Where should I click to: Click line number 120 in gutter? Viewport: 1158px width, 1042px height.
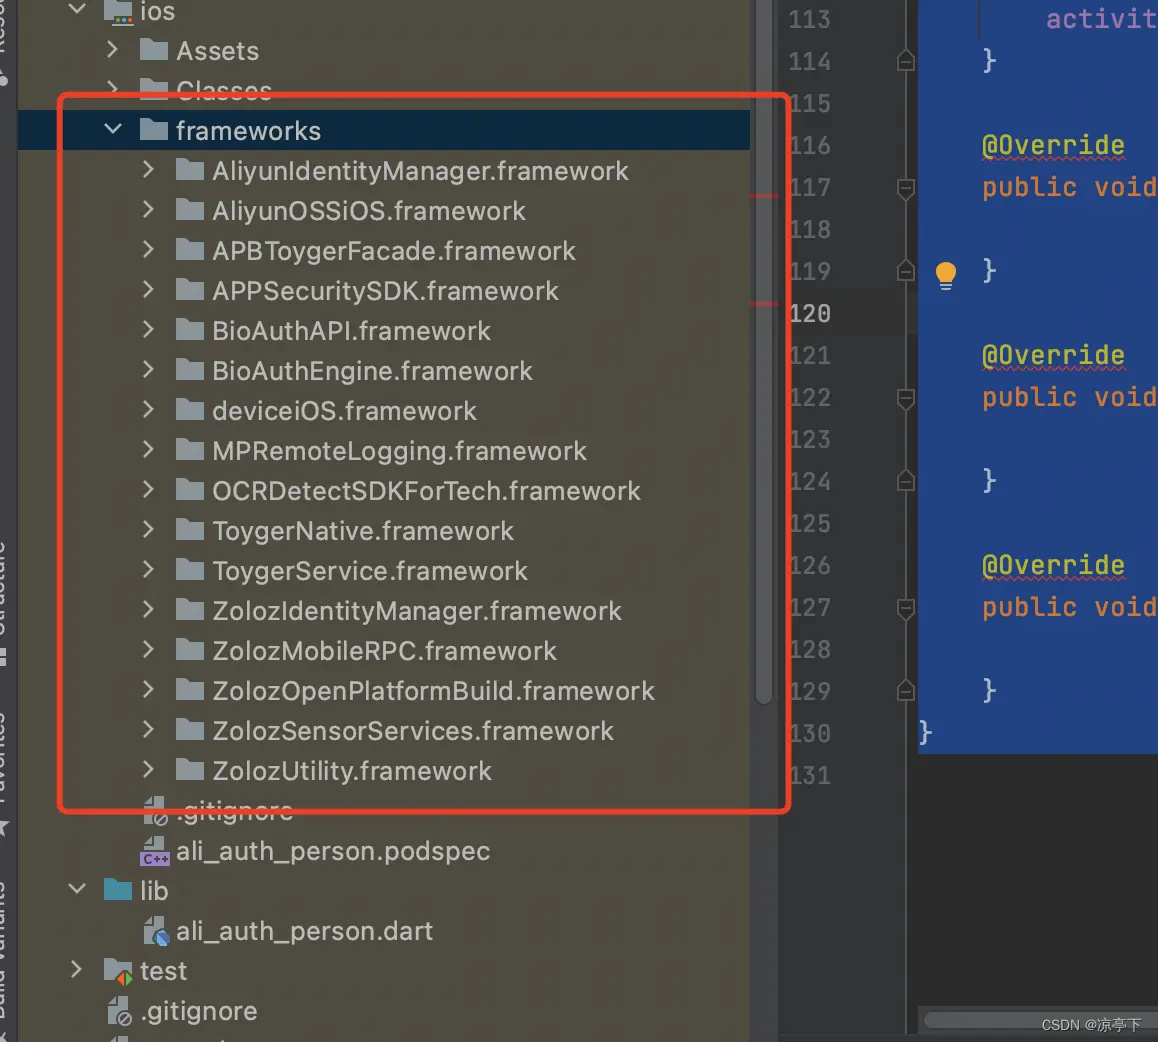pos(809,313)
